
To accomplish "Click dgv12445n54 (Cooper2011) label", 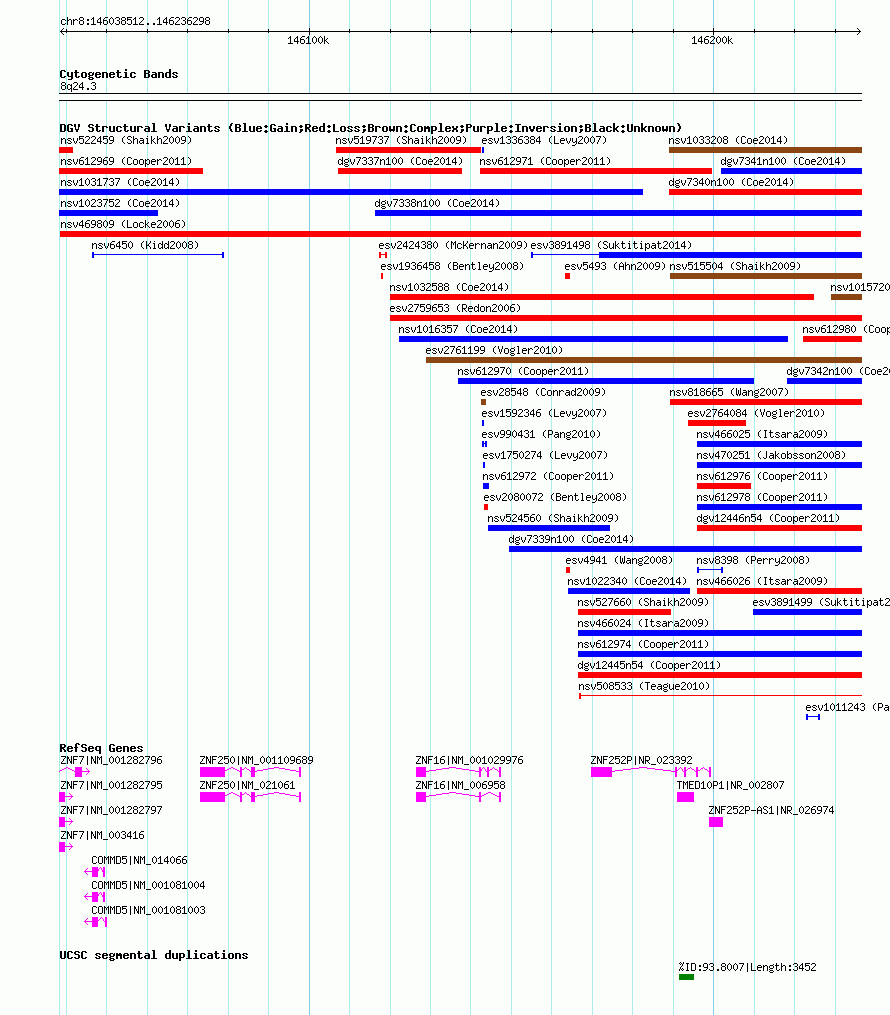I will [x=649, y=665].
